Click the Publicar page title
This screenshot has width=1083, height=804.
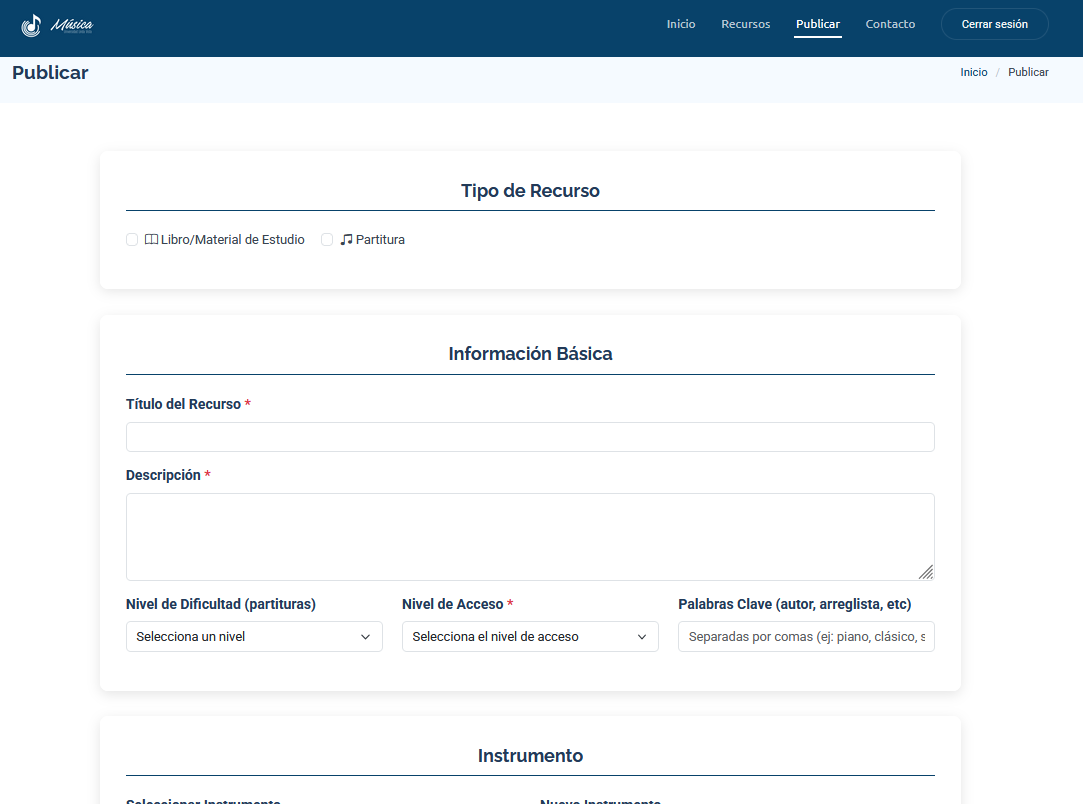[x=50, y=73]
